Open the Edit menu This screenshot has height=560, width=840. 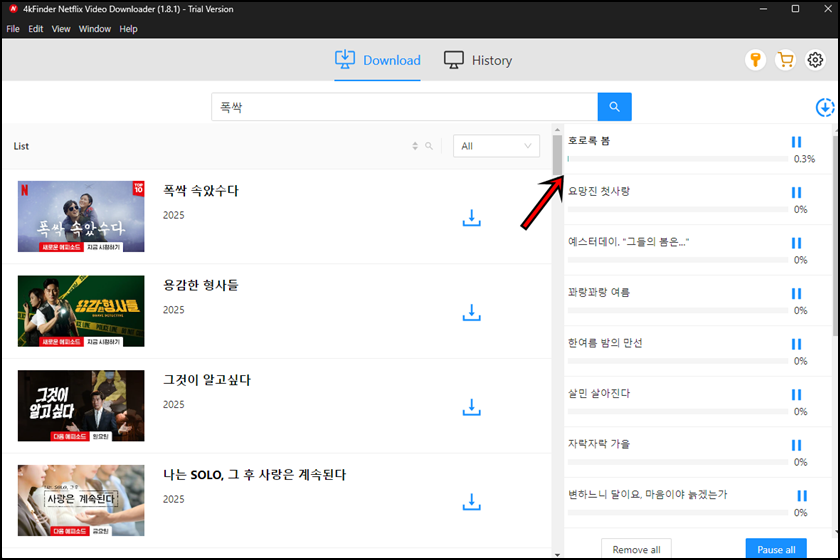[35, 29]
